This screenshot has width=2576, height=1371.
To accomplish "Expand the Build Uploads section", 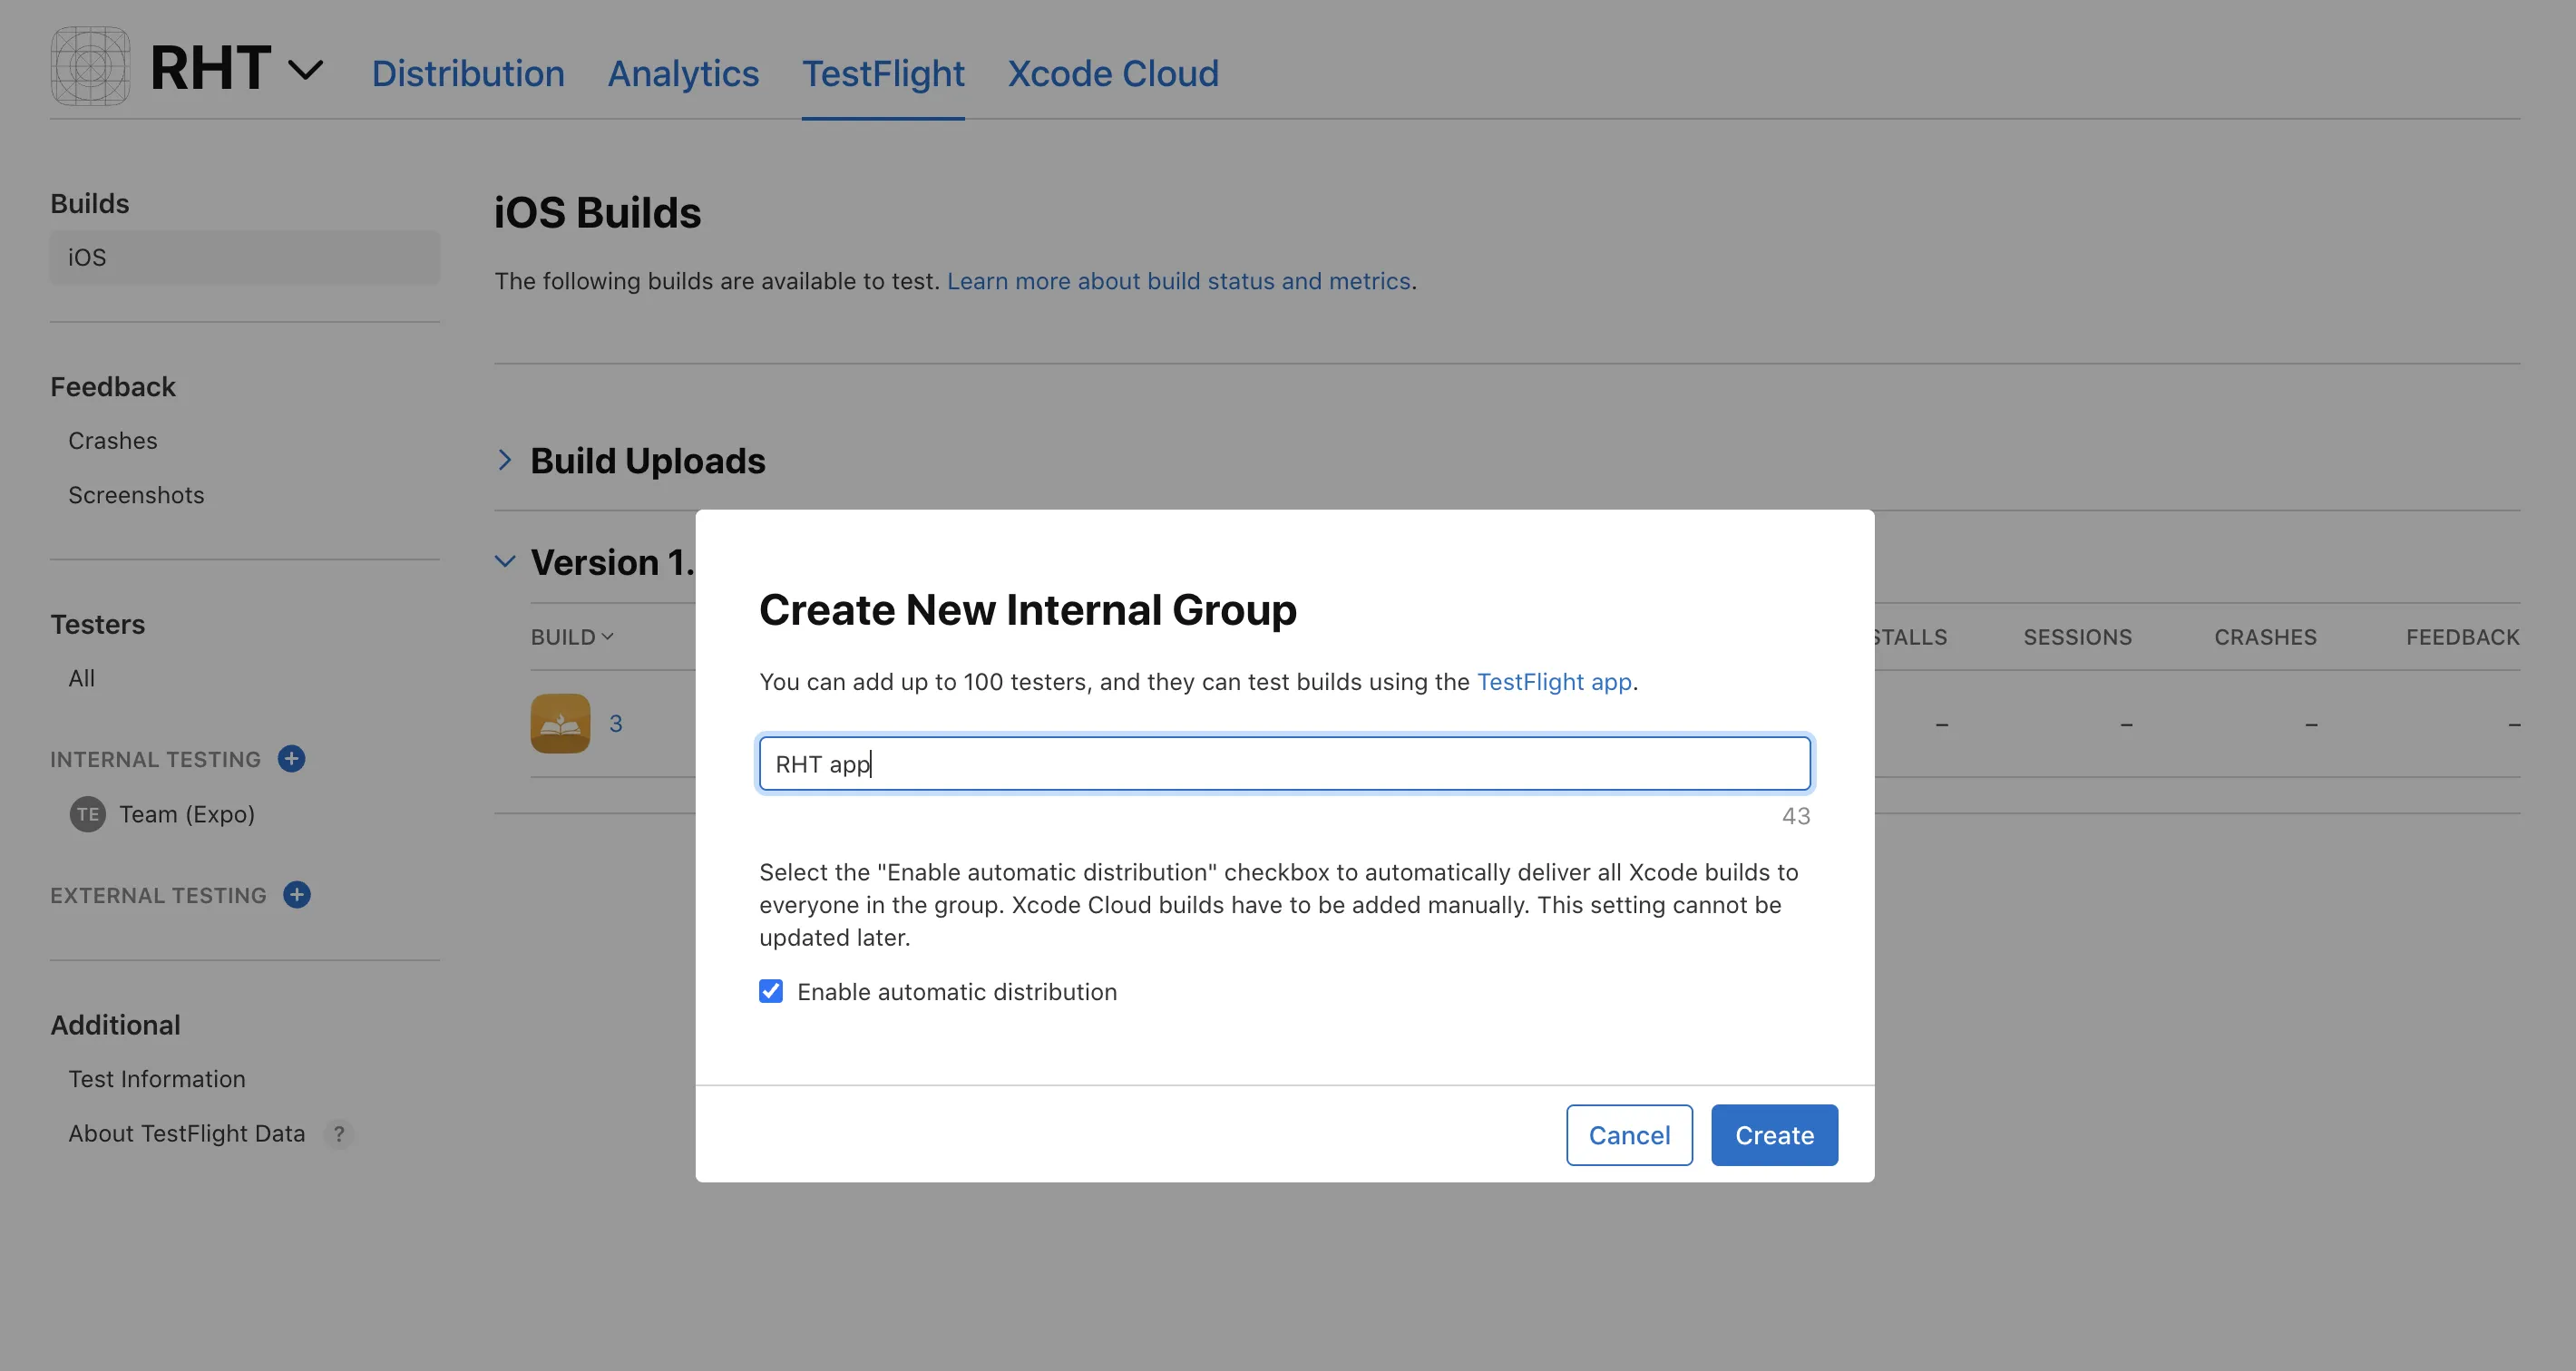I will click(x=505, y=460).
